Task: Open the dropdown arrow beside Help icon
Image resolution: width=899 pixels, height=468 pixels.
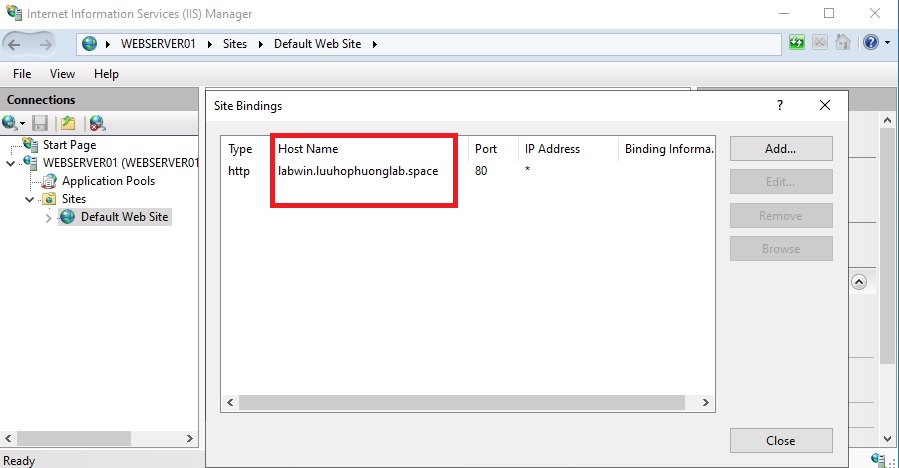Action: click(x=886, y=43)
